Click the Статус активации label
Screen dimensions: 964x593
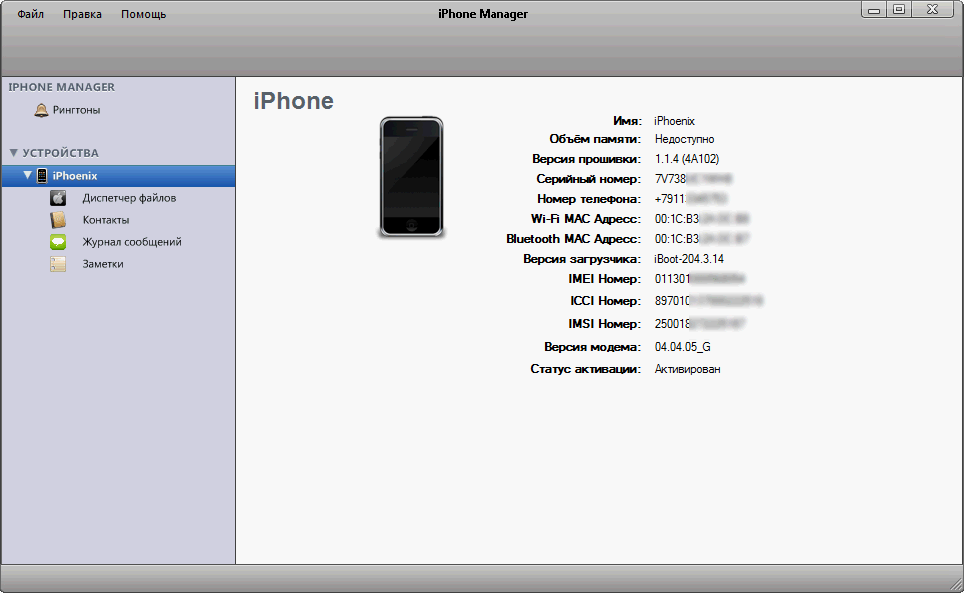pyautogui.click(x=585, y=369)
